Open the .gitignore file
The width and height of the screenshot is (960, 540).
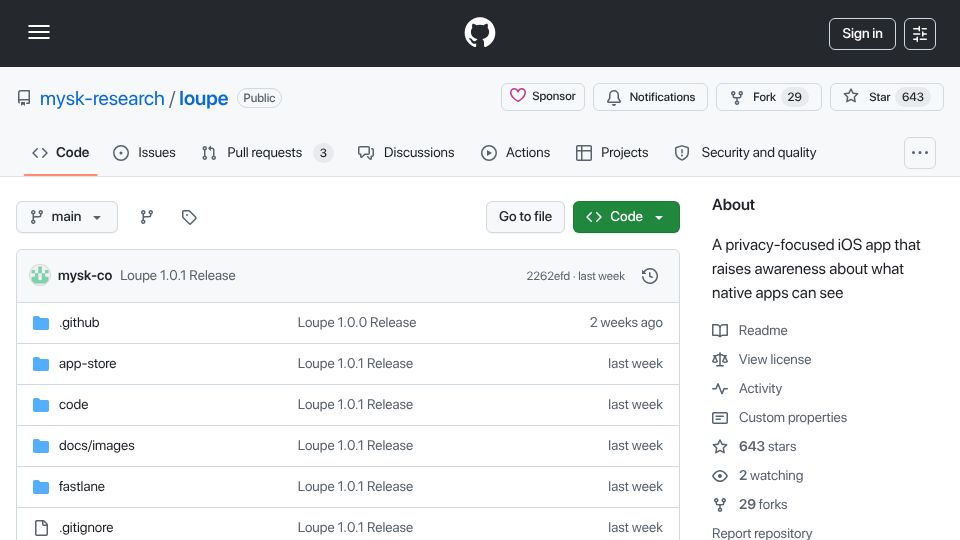(86, 528)
